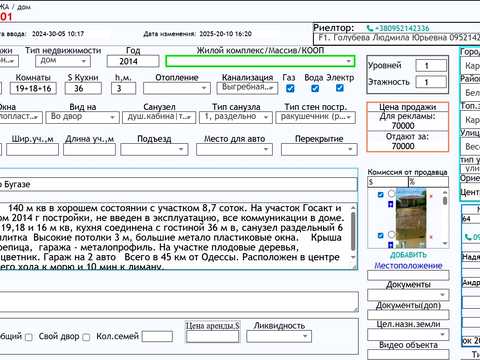This screenshot has width=480, height=360.
Task: Open the Отопление dropdown
Action: [177, 88]
